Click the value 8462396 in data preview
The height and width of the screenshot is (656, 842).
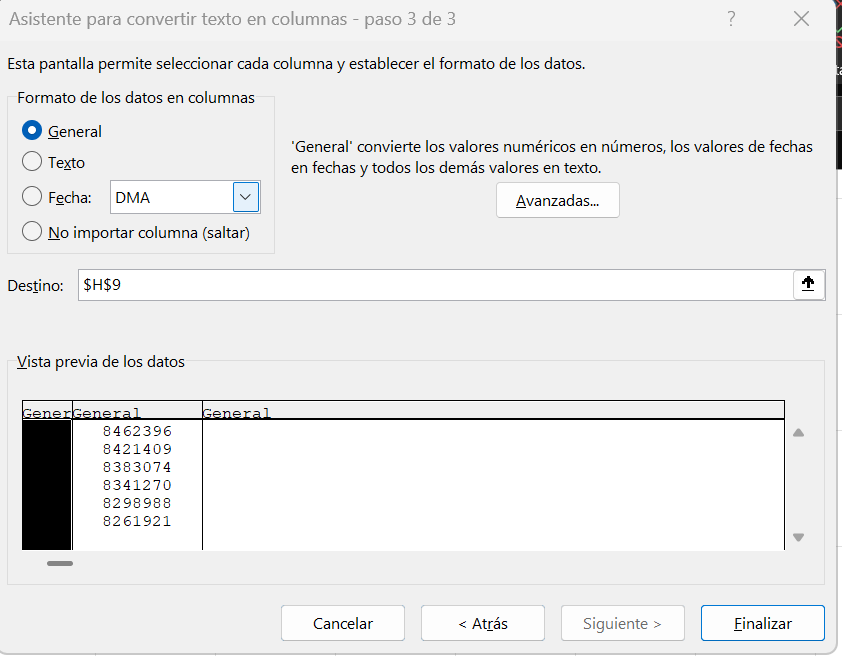137,431
